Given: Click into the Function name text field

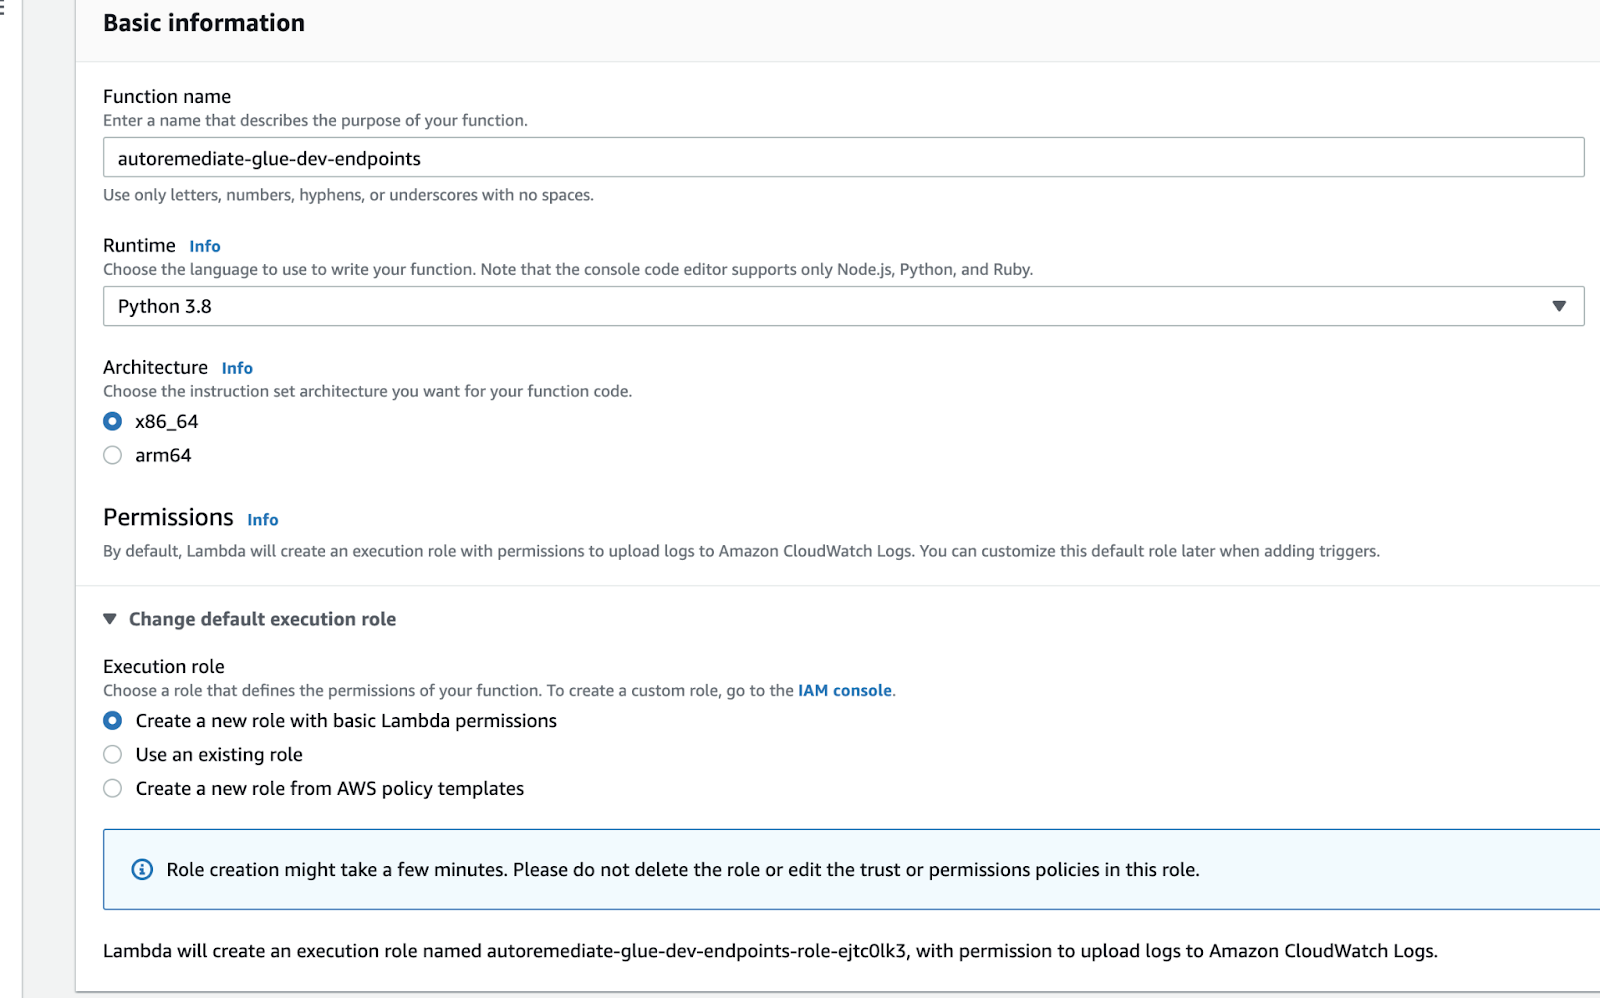Looking at the screenshot, I should tap(842, 158).
